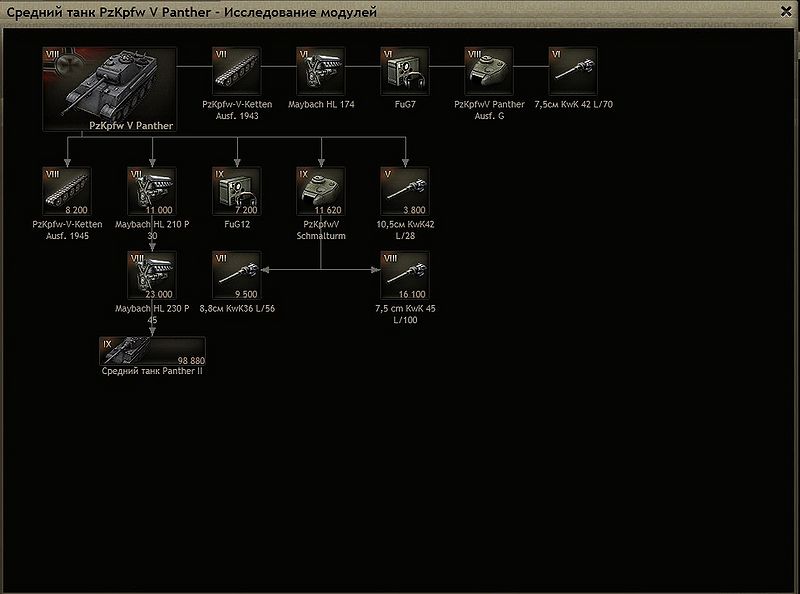Viewport: 800px width, 594px height.
Task: Click the 'FuG12' label text
Action: click(237, 224)
